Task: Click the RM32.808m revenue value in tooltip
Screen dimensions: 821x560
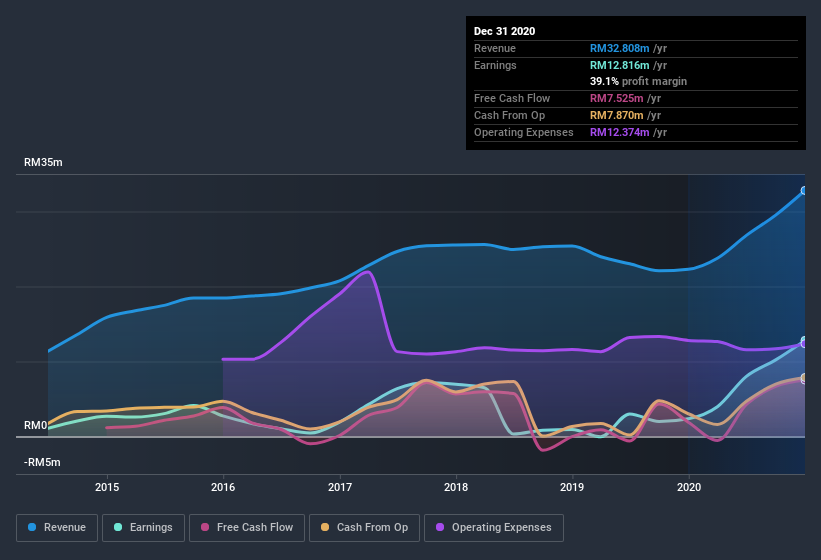Action: tap(619, 48)
